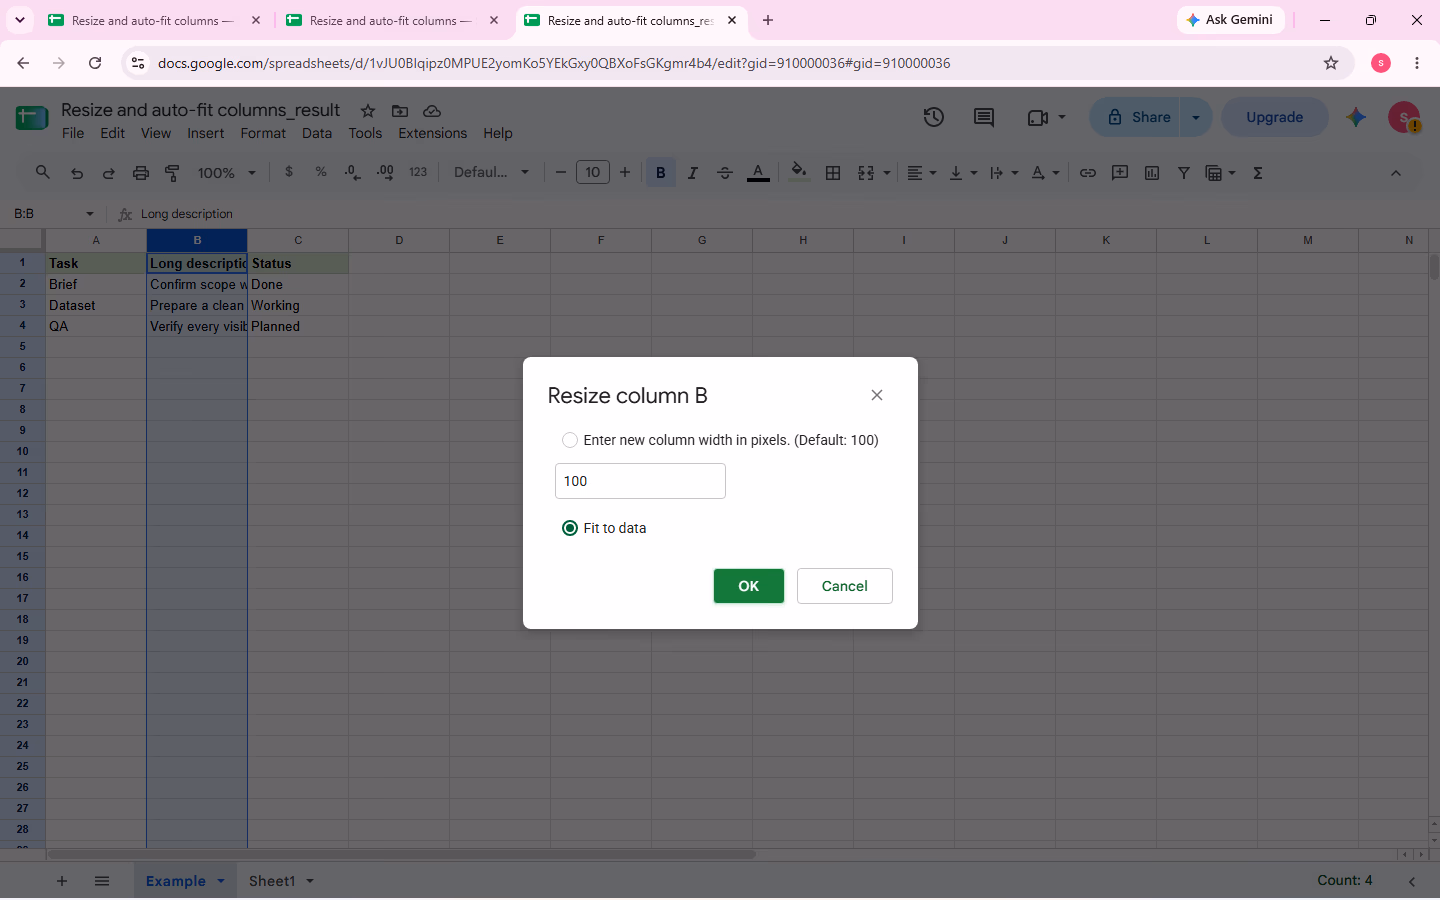Image resolution: width=1440 pixels, height=900 pixels.
Task: Insert a chart from the toolbar
Action: (x=1152, y=173)
